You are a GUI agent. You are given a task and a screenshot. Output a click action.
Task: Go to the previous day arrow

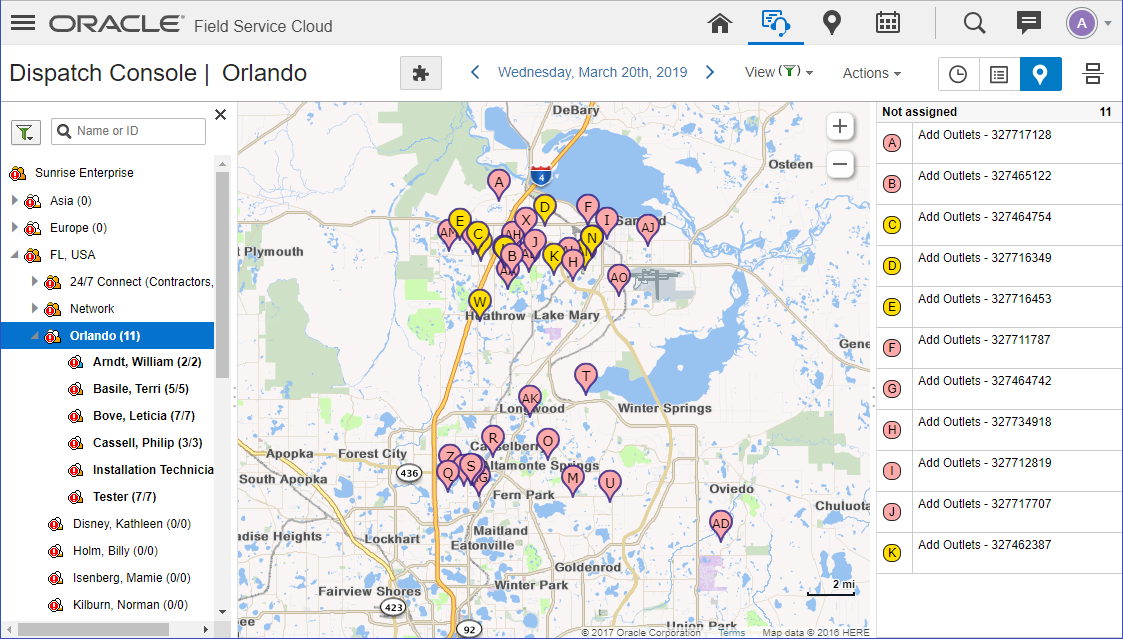pos(475,72)
